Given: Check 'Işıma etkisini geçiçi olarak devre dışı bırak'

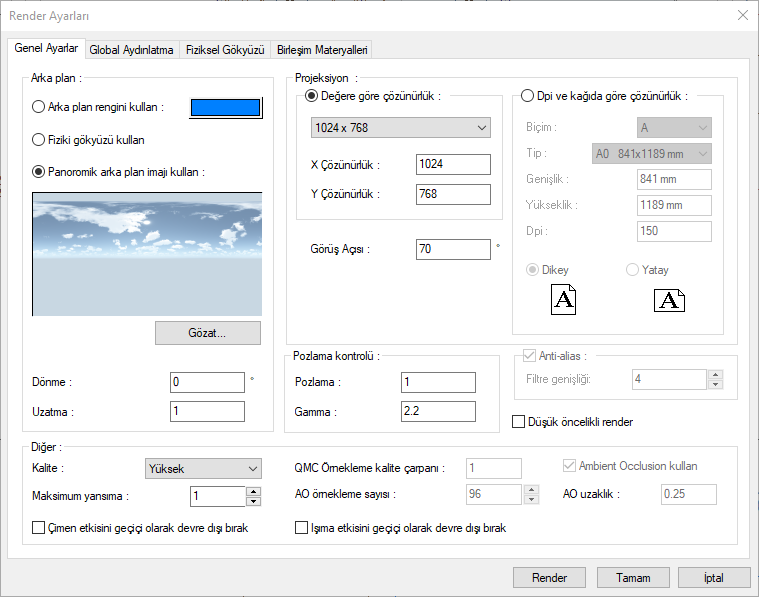Looking at the screenshot, I should pyautogui.click(x=302, y=528).
